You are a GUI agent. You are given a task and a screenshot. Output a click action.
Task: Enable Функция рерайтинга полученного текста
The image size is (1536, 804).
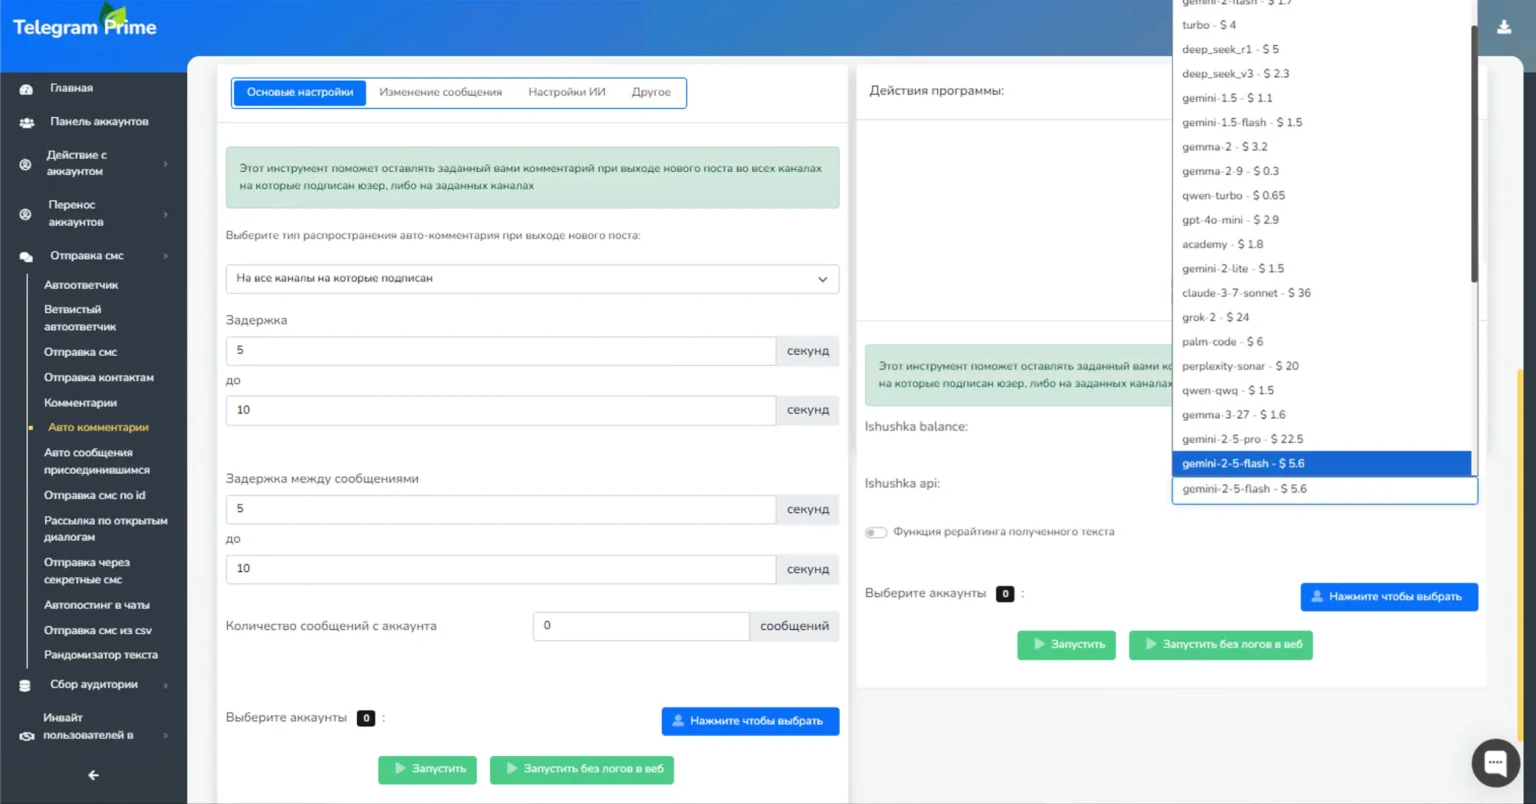coord(876,532)
